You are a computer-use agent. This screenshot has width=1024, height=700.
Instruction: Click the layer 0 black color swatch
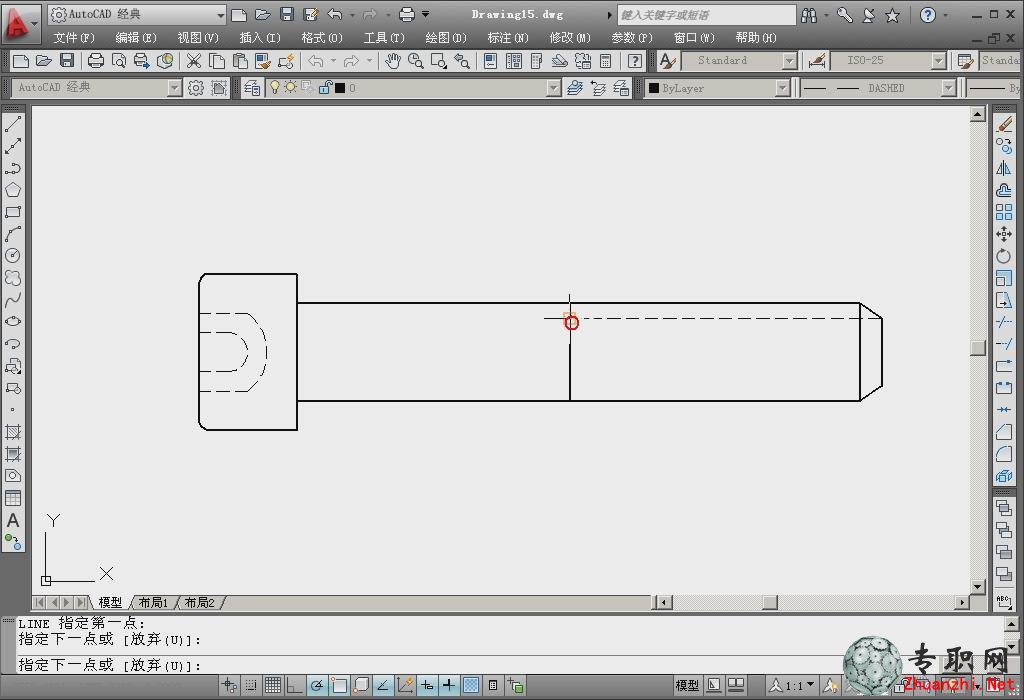pos(340,88)
